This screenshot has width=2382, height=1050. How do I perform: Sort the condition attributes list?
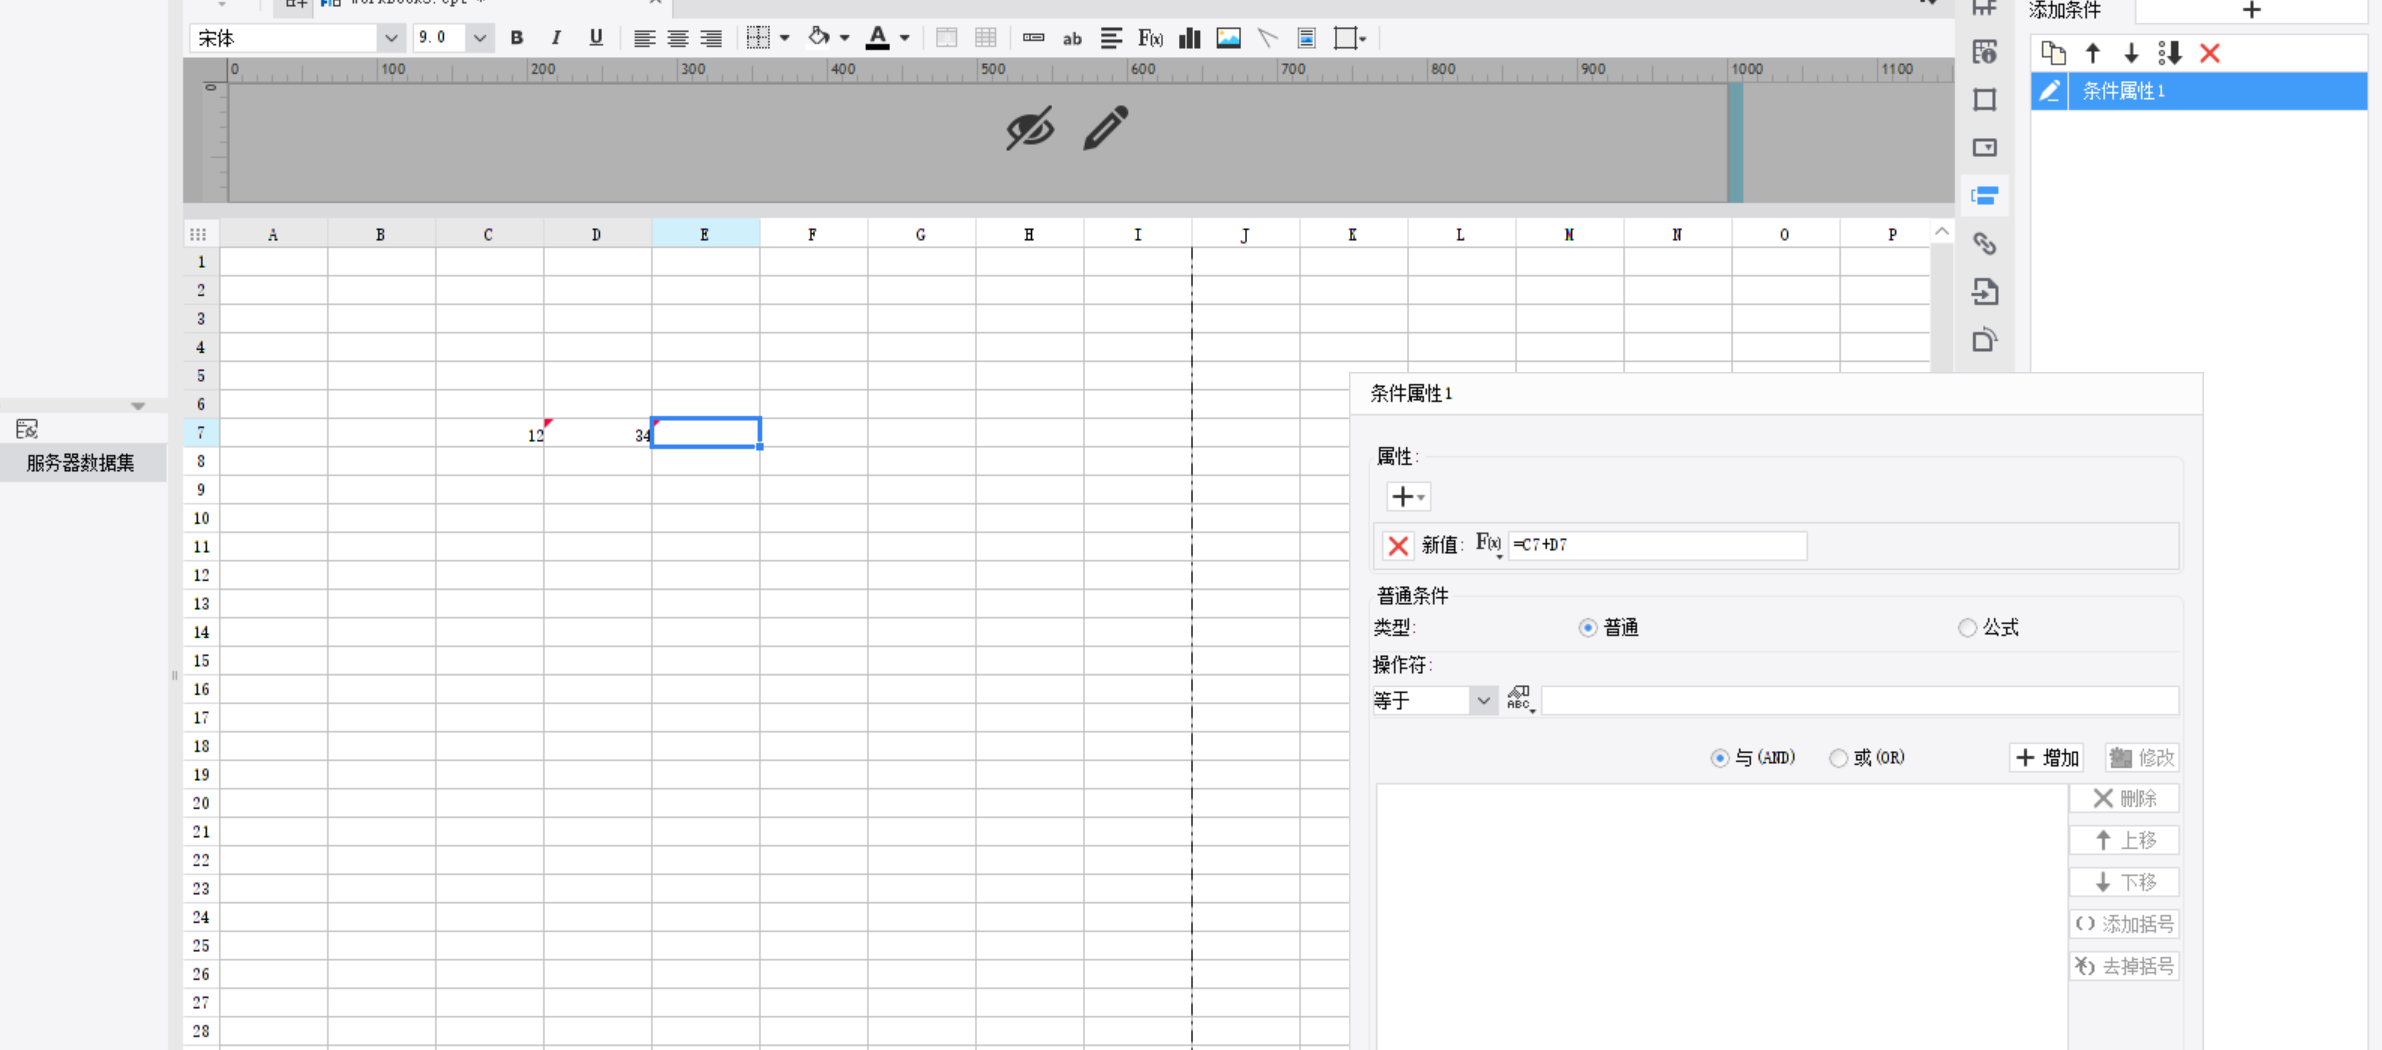[2170, 53]
